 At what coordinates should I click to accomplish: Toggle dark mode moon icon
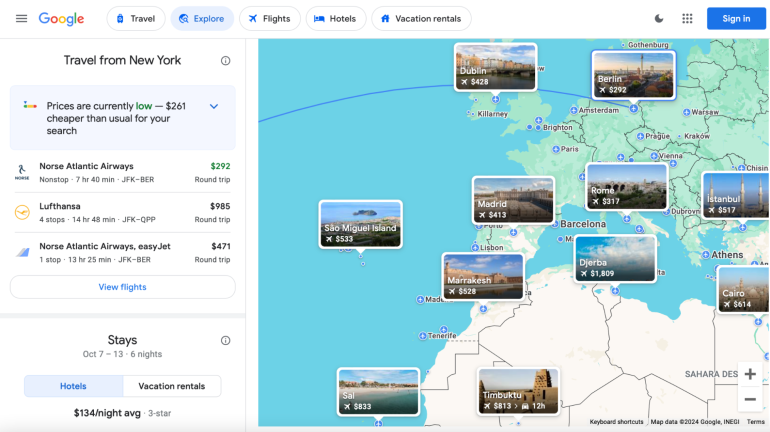point(658,19)
